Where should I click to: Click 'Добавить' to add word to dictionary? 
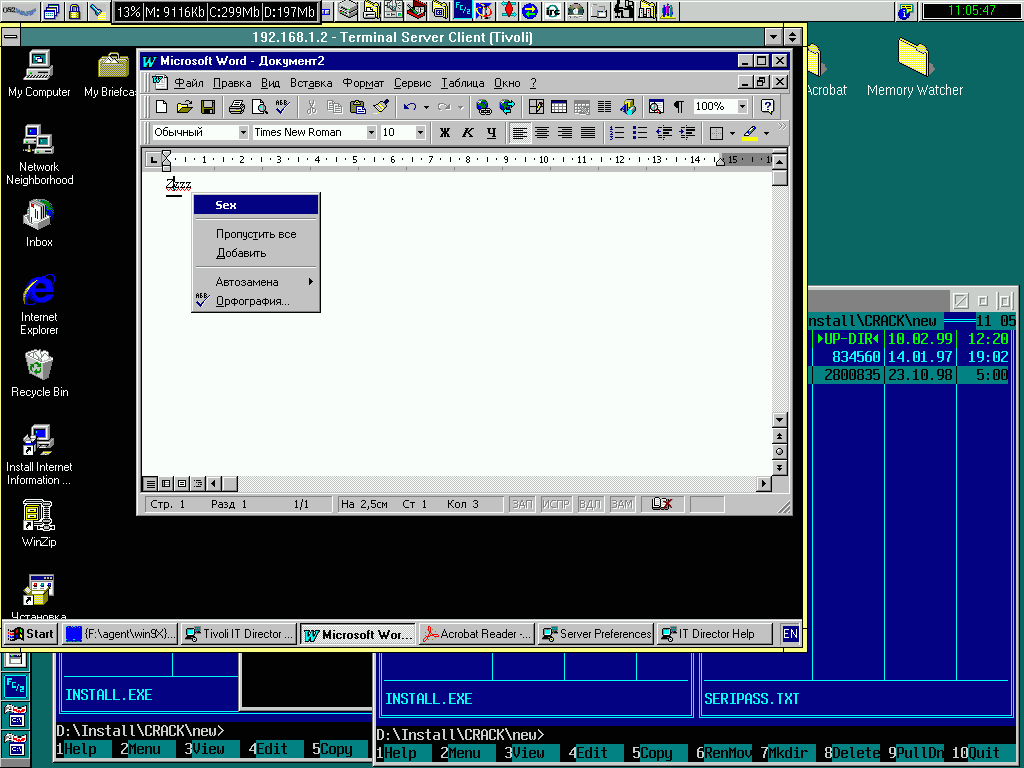256,253
